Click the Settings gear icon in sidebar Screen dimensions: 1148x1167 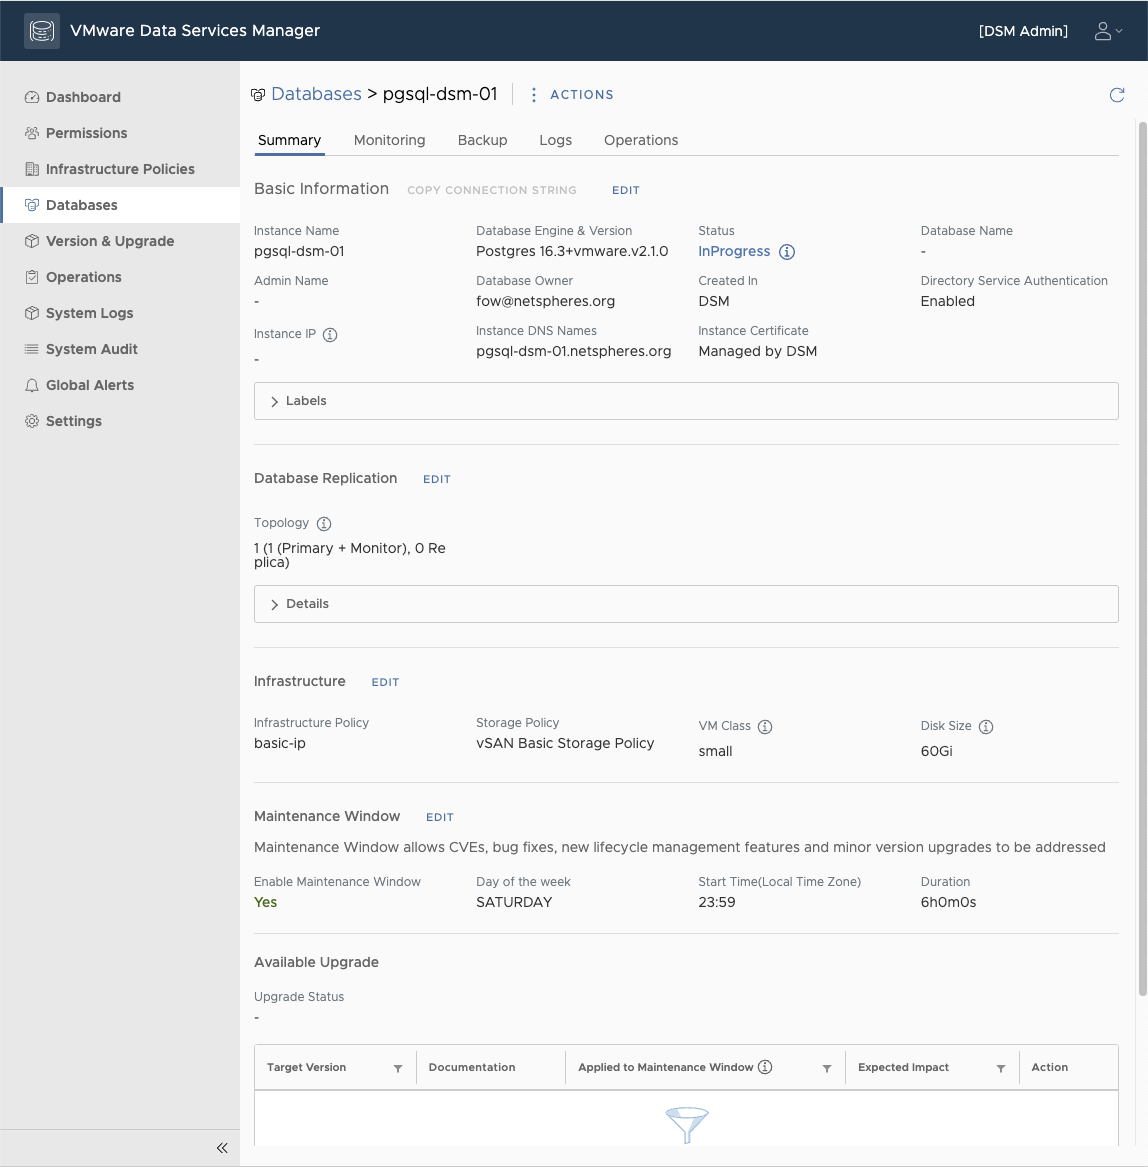(31, 421)
